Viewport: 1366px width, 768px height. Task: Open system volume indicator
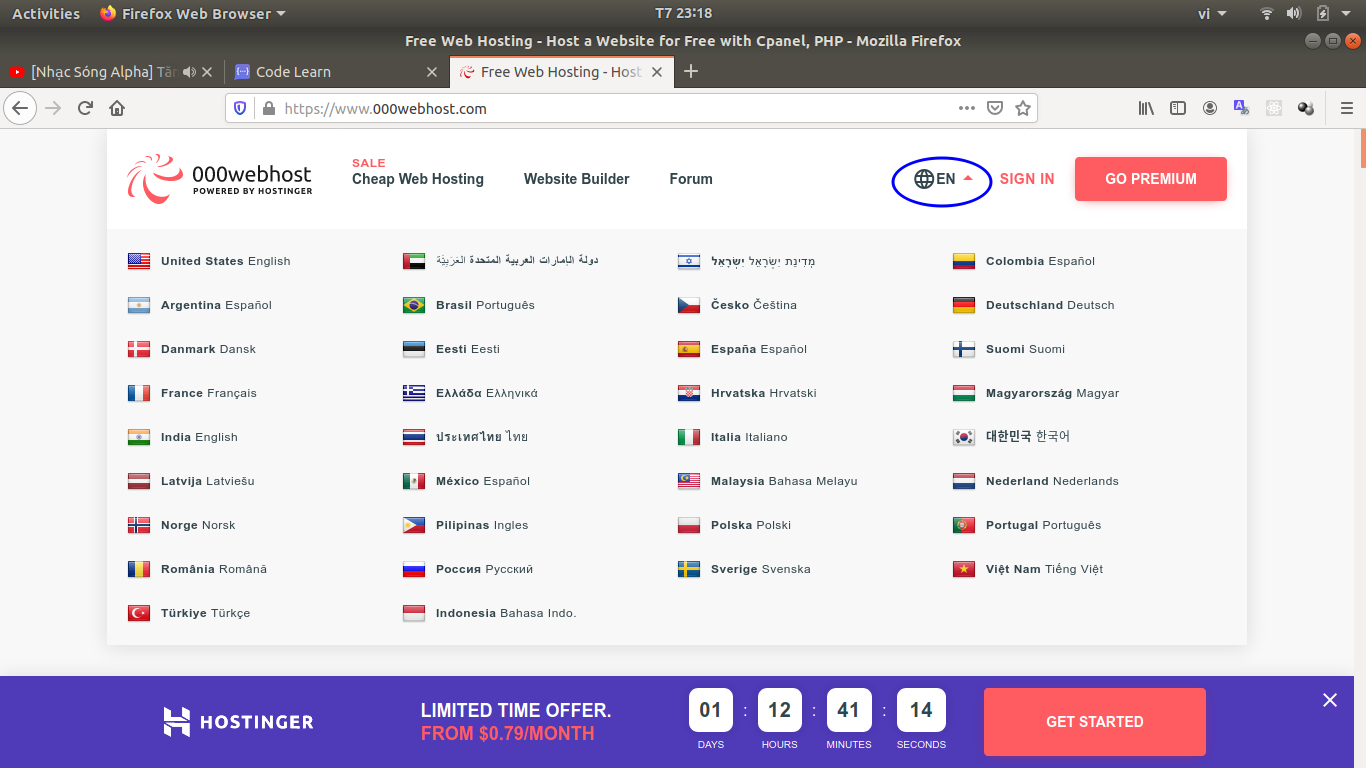[1294, 13]
